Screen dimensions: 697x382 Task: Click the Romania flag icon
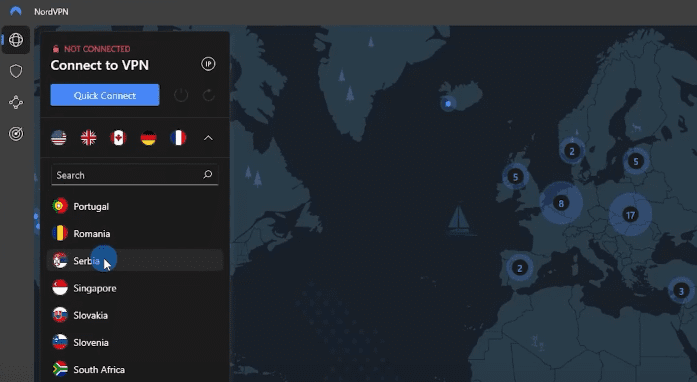[x=60, y=233]
